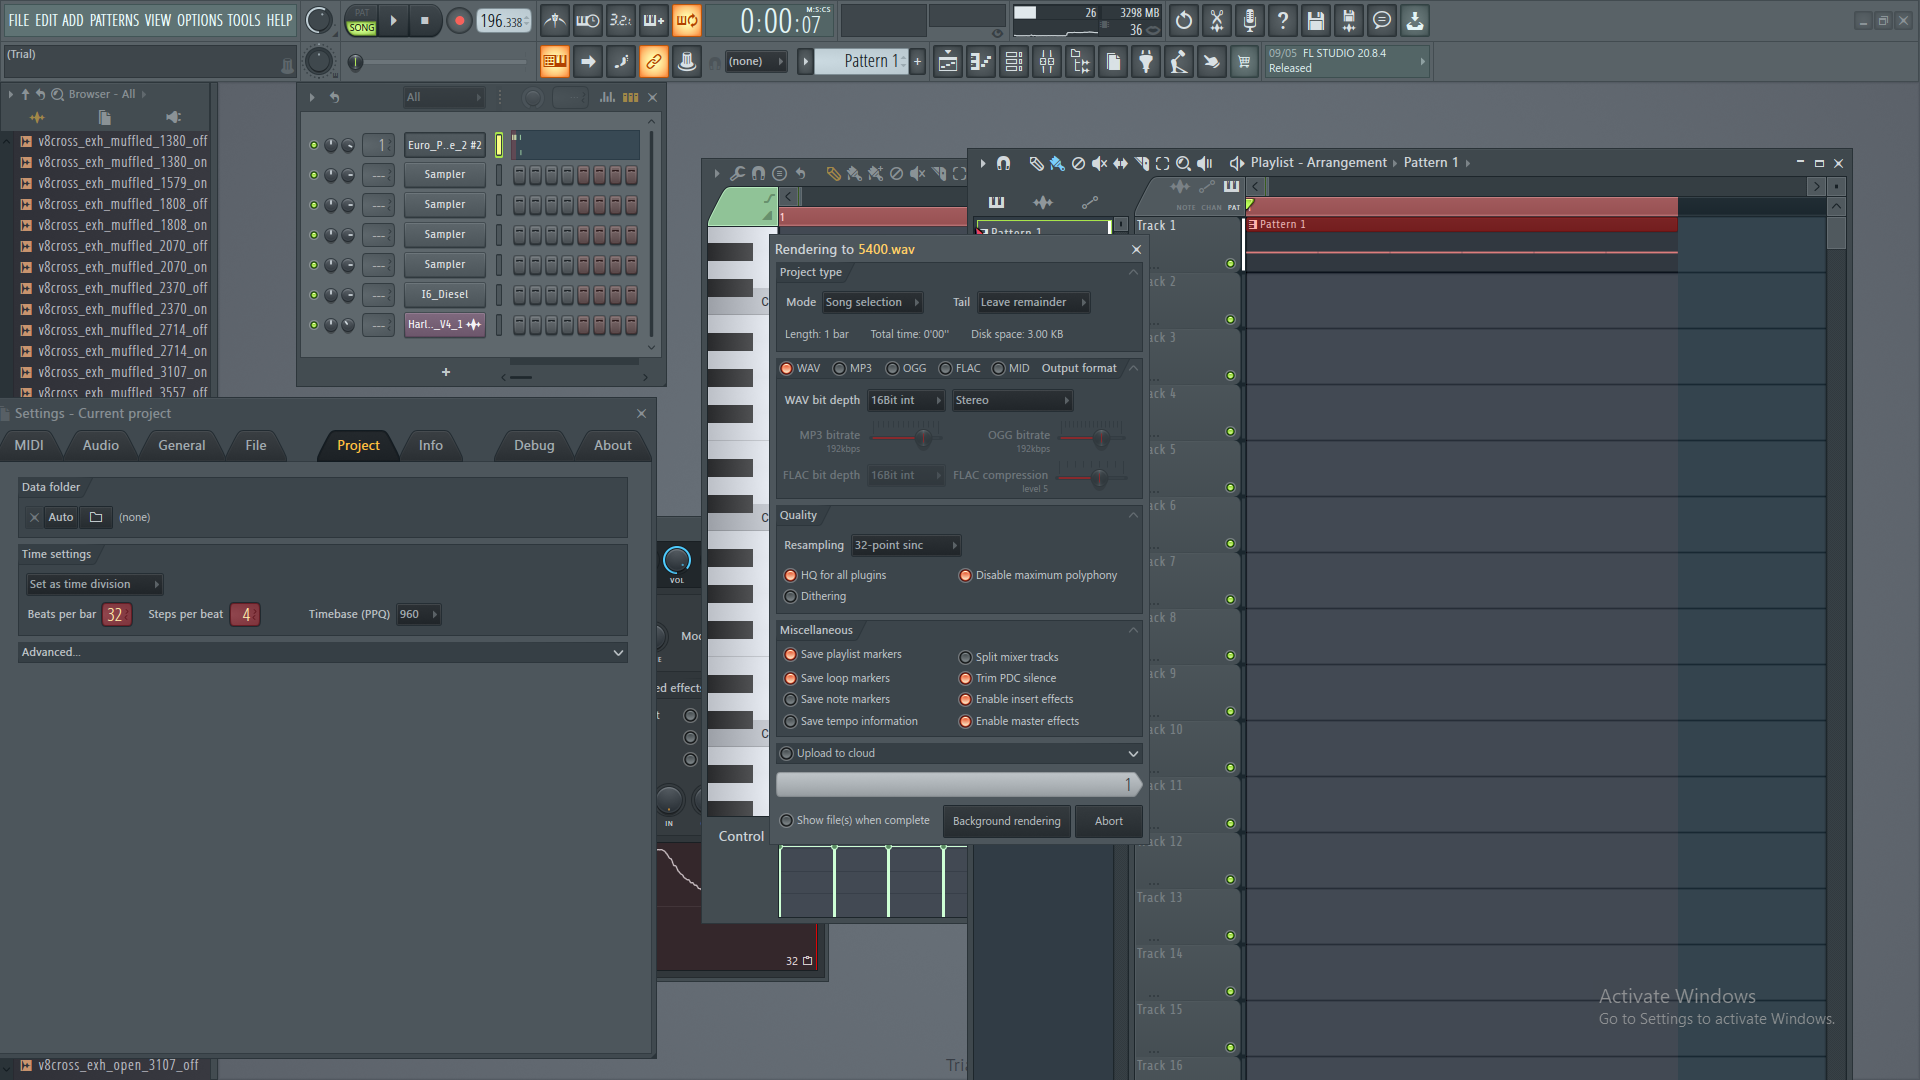Open the Resampling 32-point sinc dropdown
Viewport: 1920px width, 1080px height.
(905, 545)
